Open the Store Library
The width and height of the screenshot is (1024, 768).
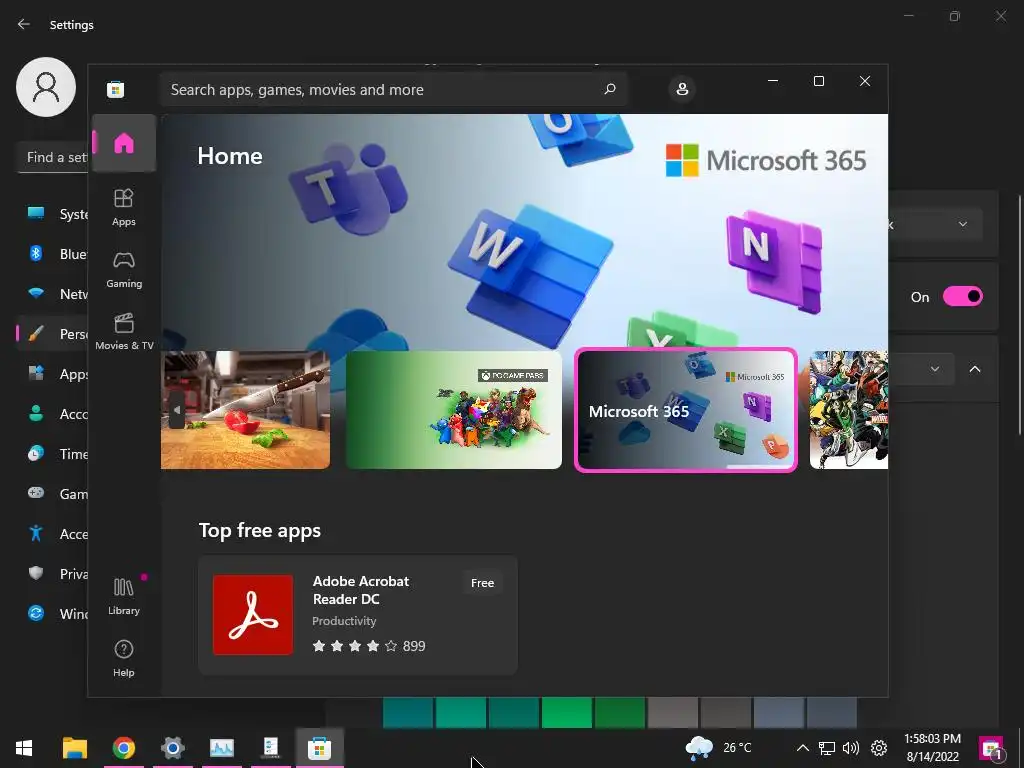pyautogui.click(x=124, y=596)
